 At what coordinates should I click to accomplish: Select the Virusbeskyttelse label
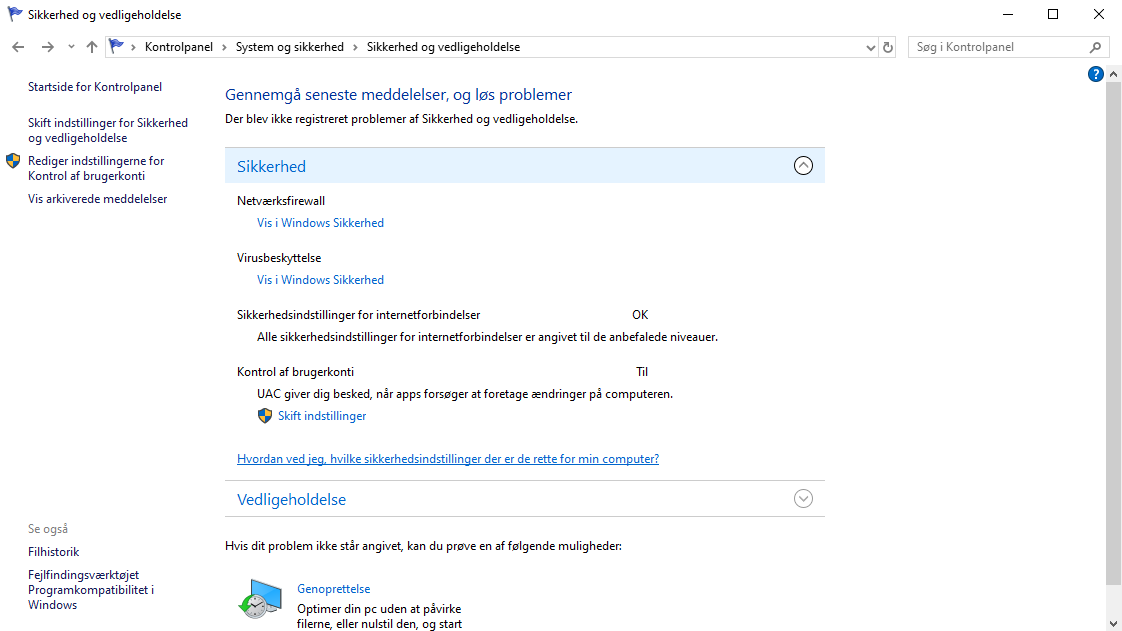279,258
